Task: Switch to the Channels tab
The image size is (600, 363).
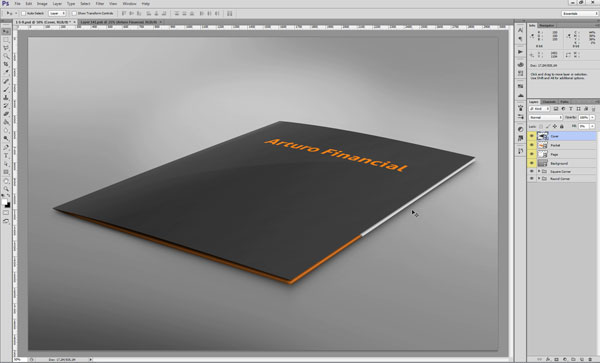Action: (549, 102)
